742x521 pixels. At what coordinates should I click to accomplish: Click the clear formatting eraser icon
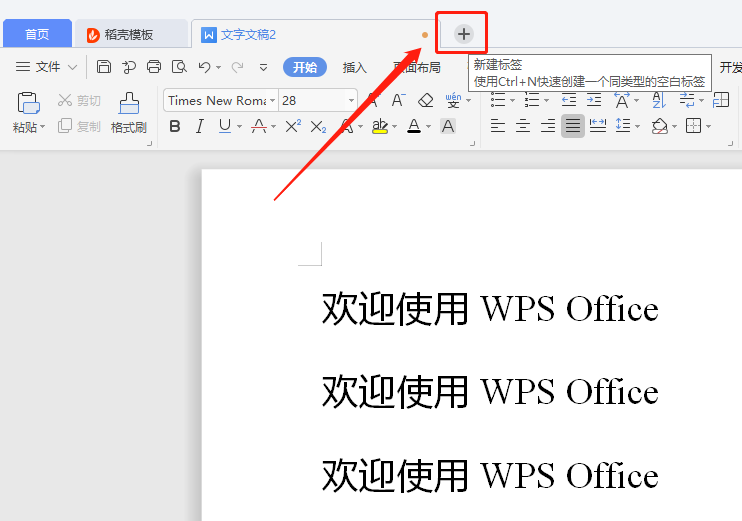pos(425,100)
